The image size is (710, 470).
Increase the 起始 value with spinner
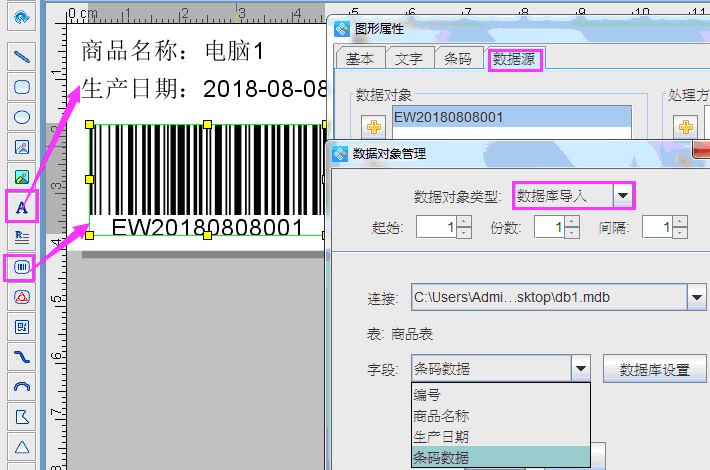pos(464,222)
